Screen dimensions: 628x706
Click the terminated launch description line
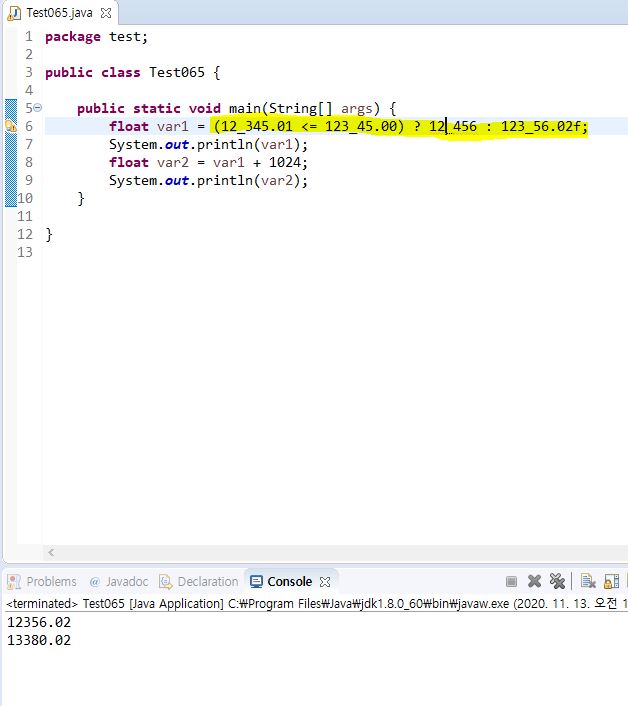(315, 603)
